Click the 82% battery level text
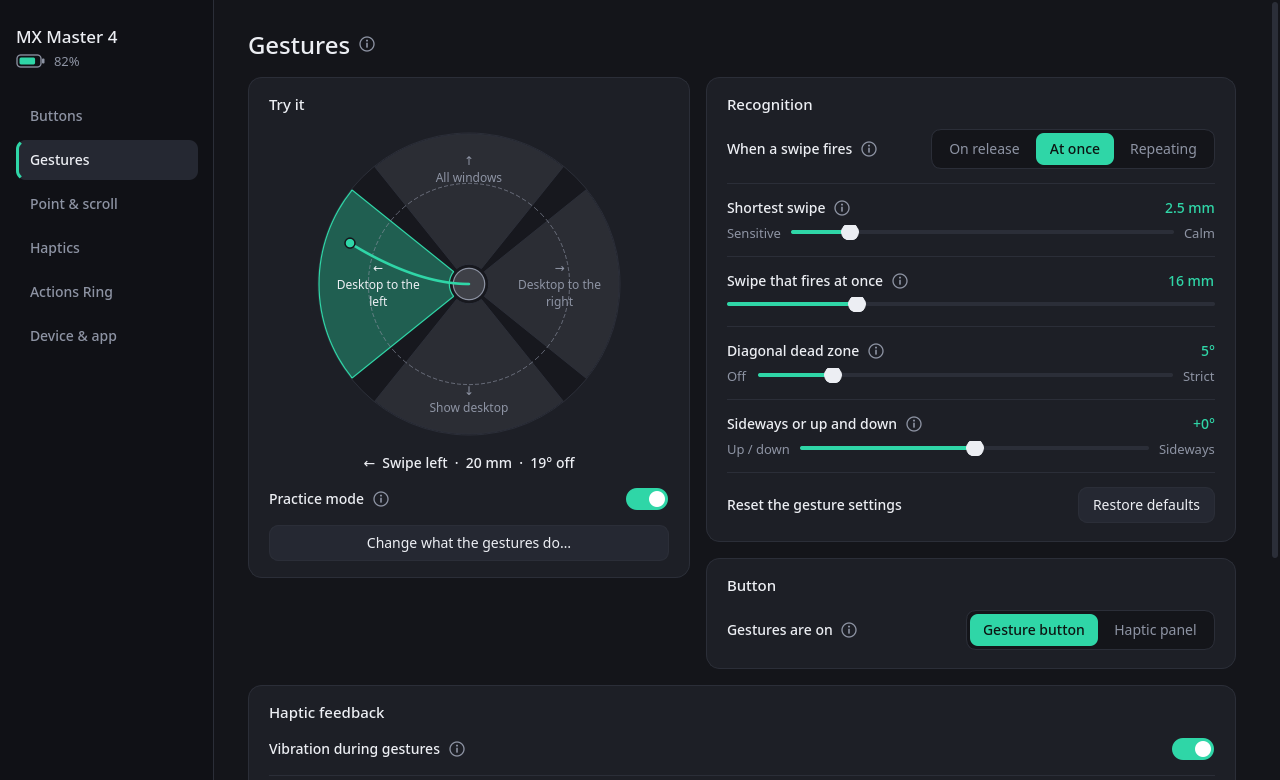This screenshot has height=780, width=1280. click(67, 61)
